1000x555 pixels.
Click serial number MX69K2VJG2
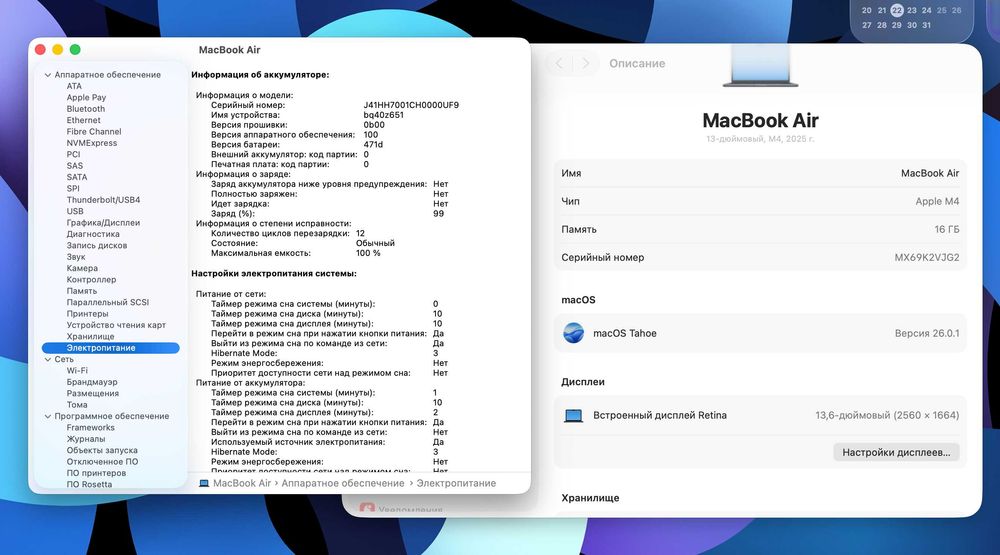(x=927, y=258)
